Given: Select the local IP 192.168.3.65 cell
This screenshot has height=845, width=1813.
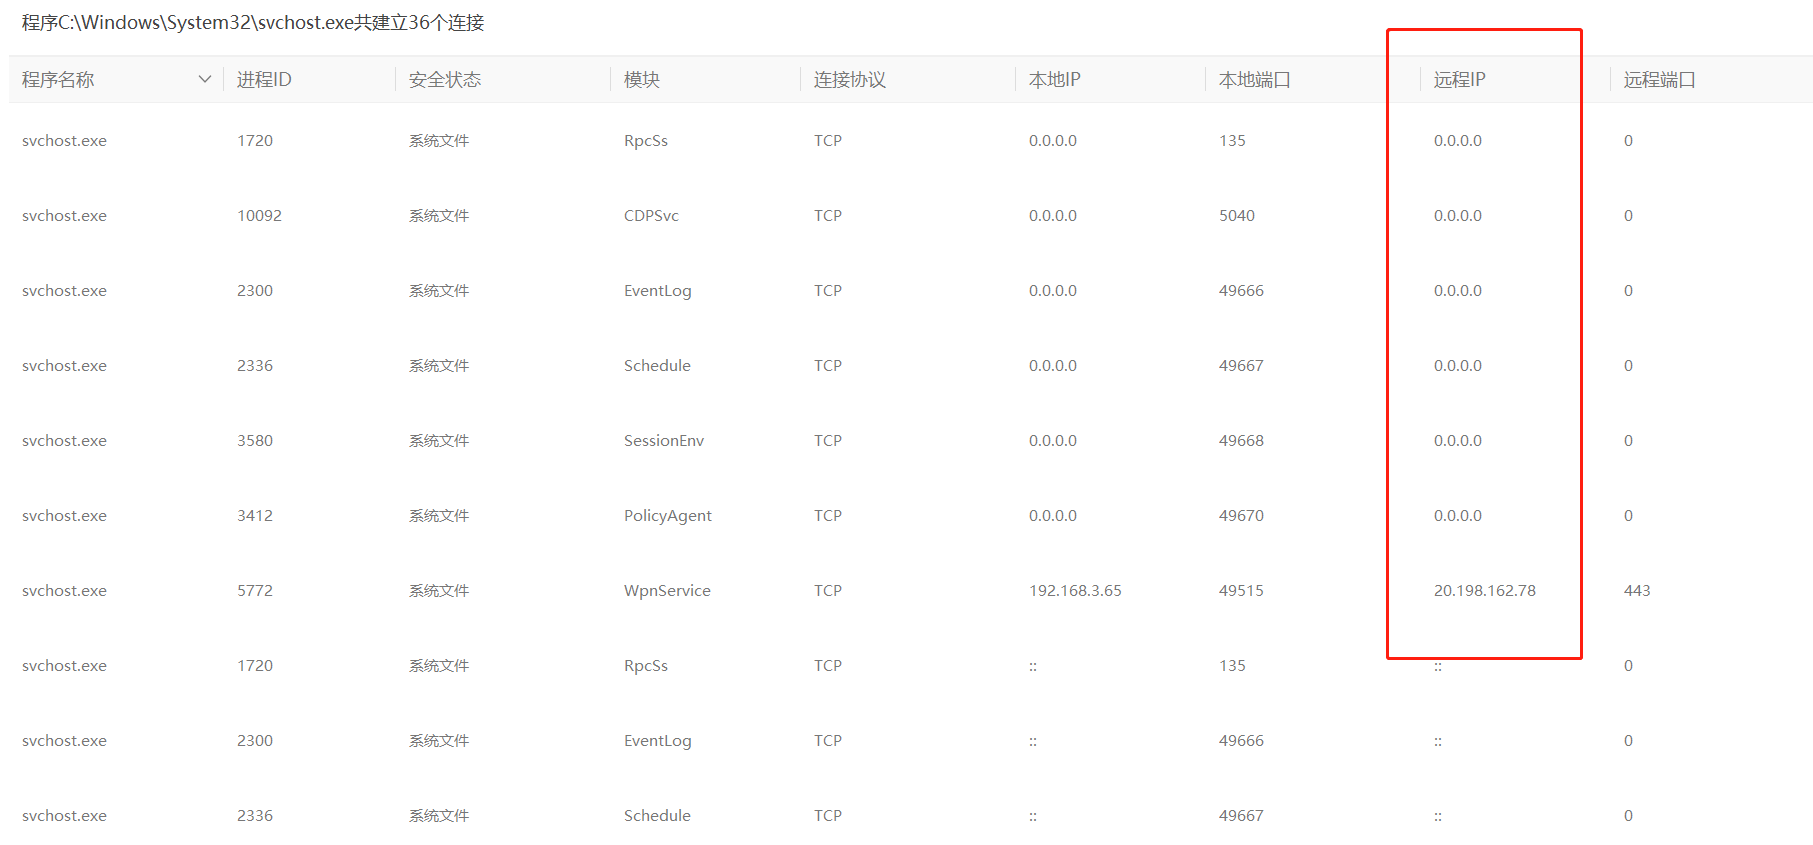Looking at the screenshot, I should pos(1075,591).
